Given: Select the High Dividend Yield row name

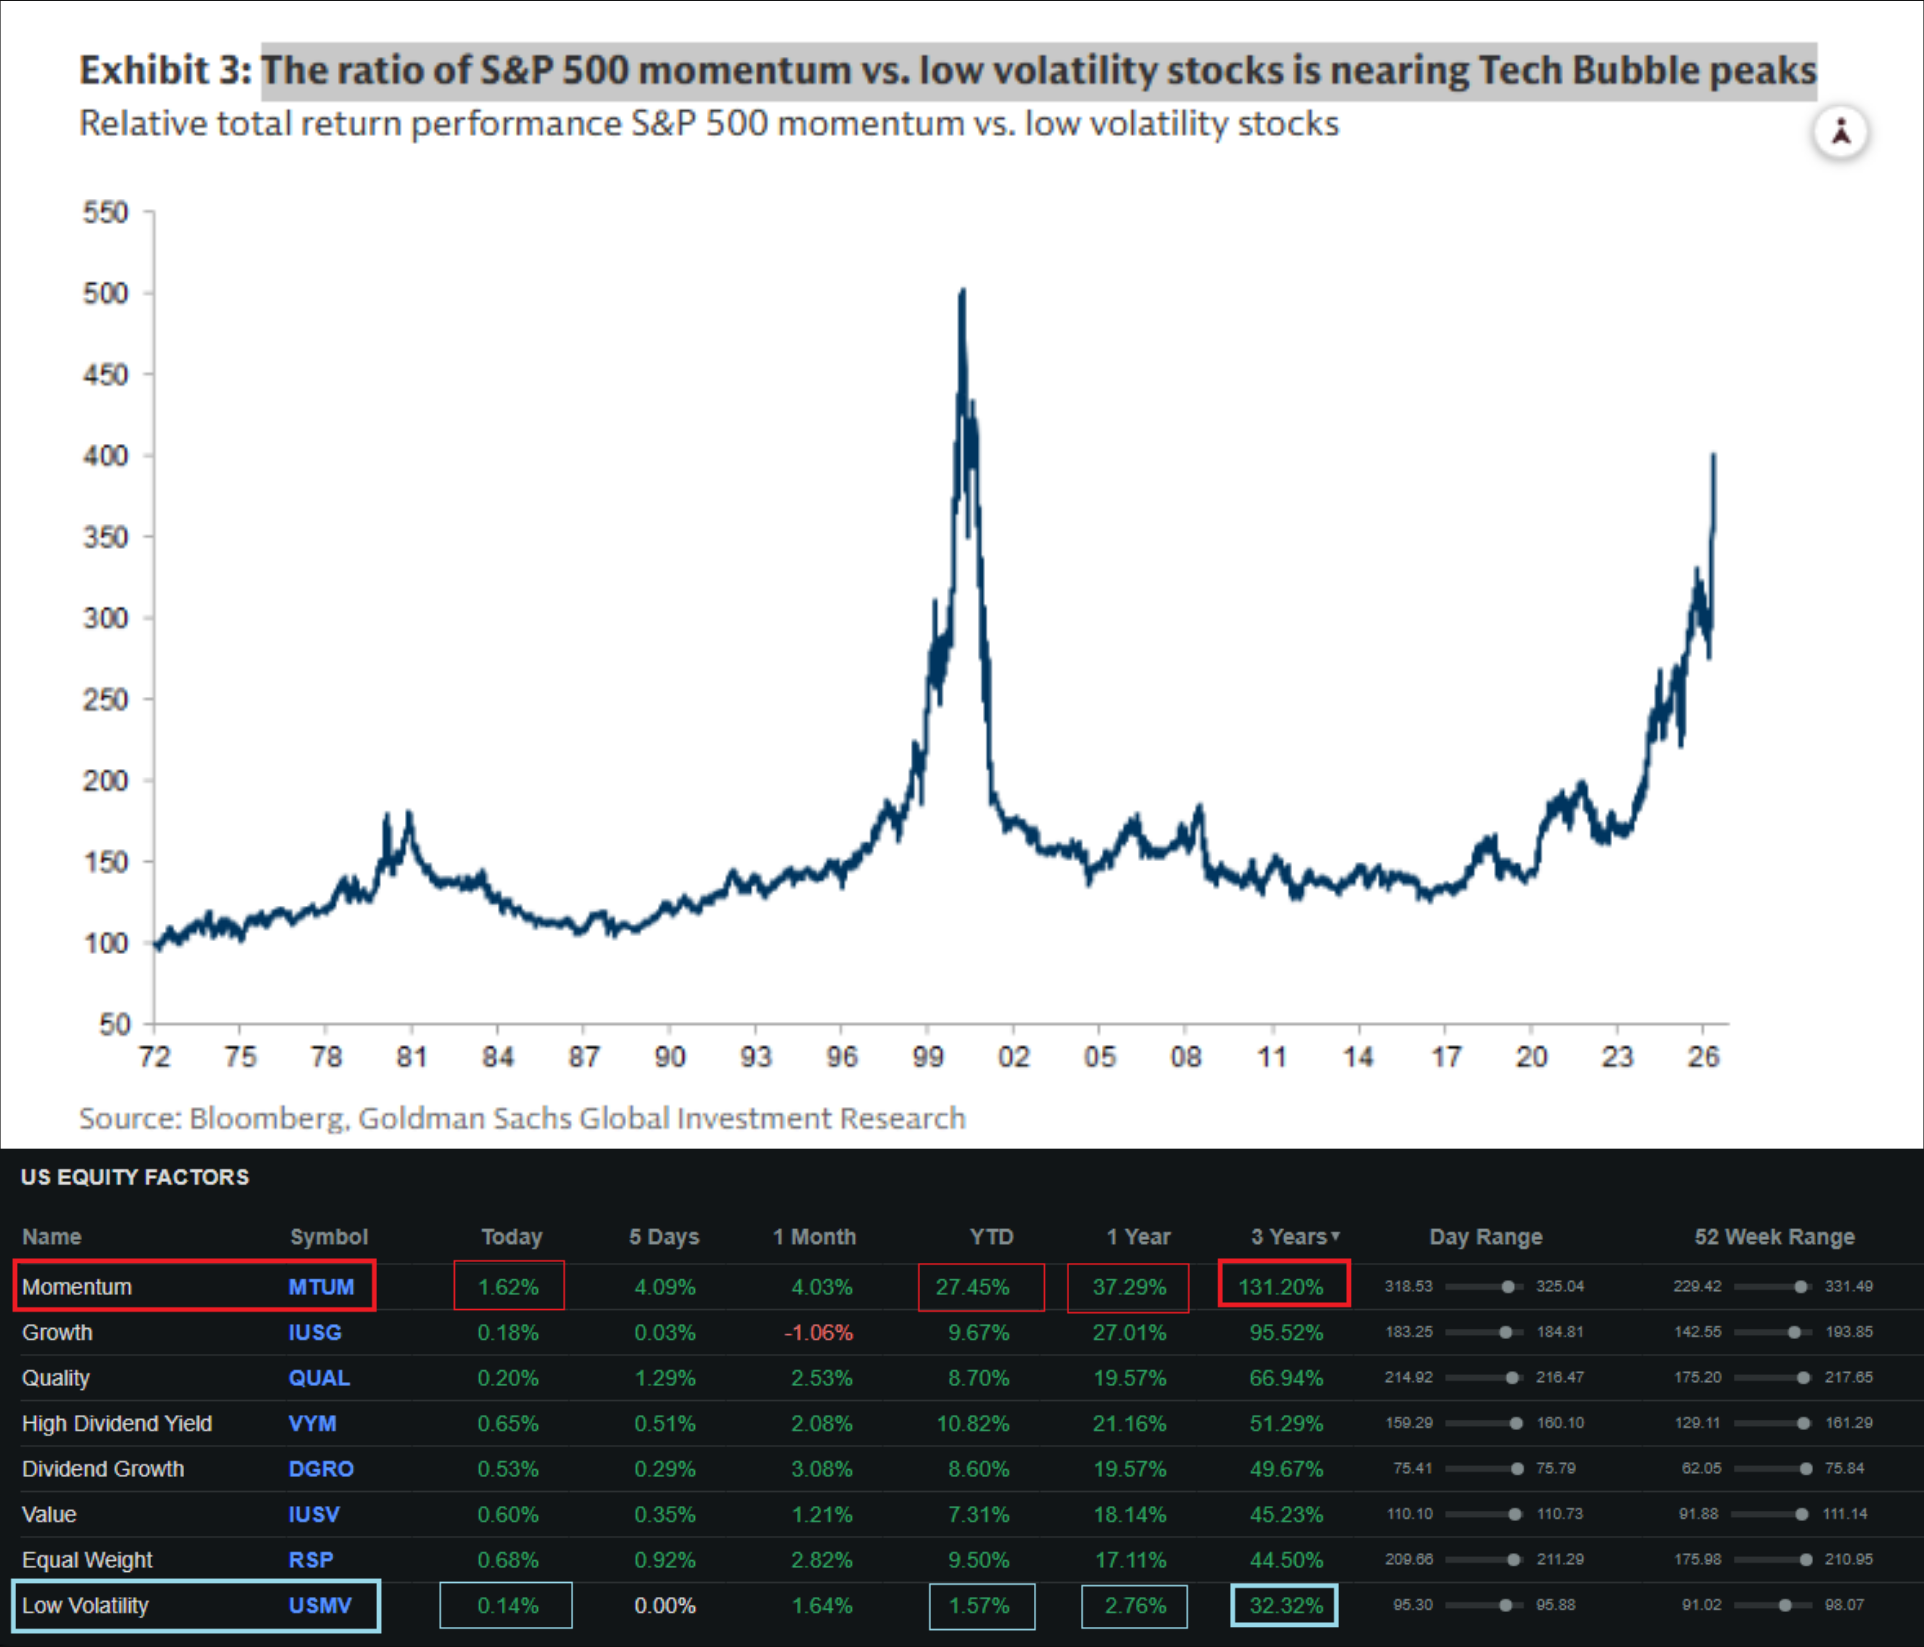Looking at the screenshot, I should [117, 1423].
